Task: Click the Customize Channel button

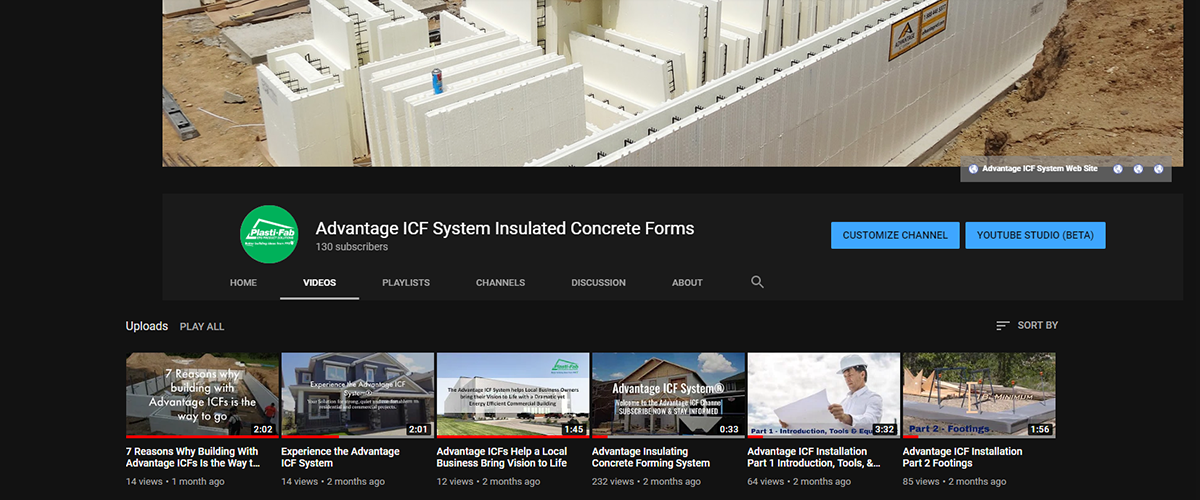Action: click(895, 235)
